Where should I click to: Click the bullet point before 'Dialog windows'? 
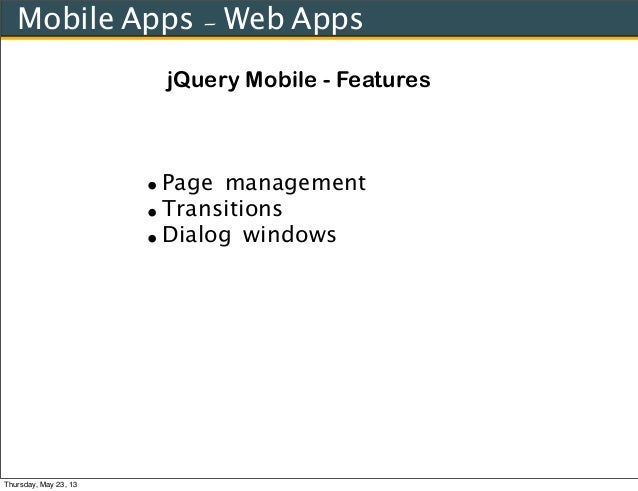point(152,238)
